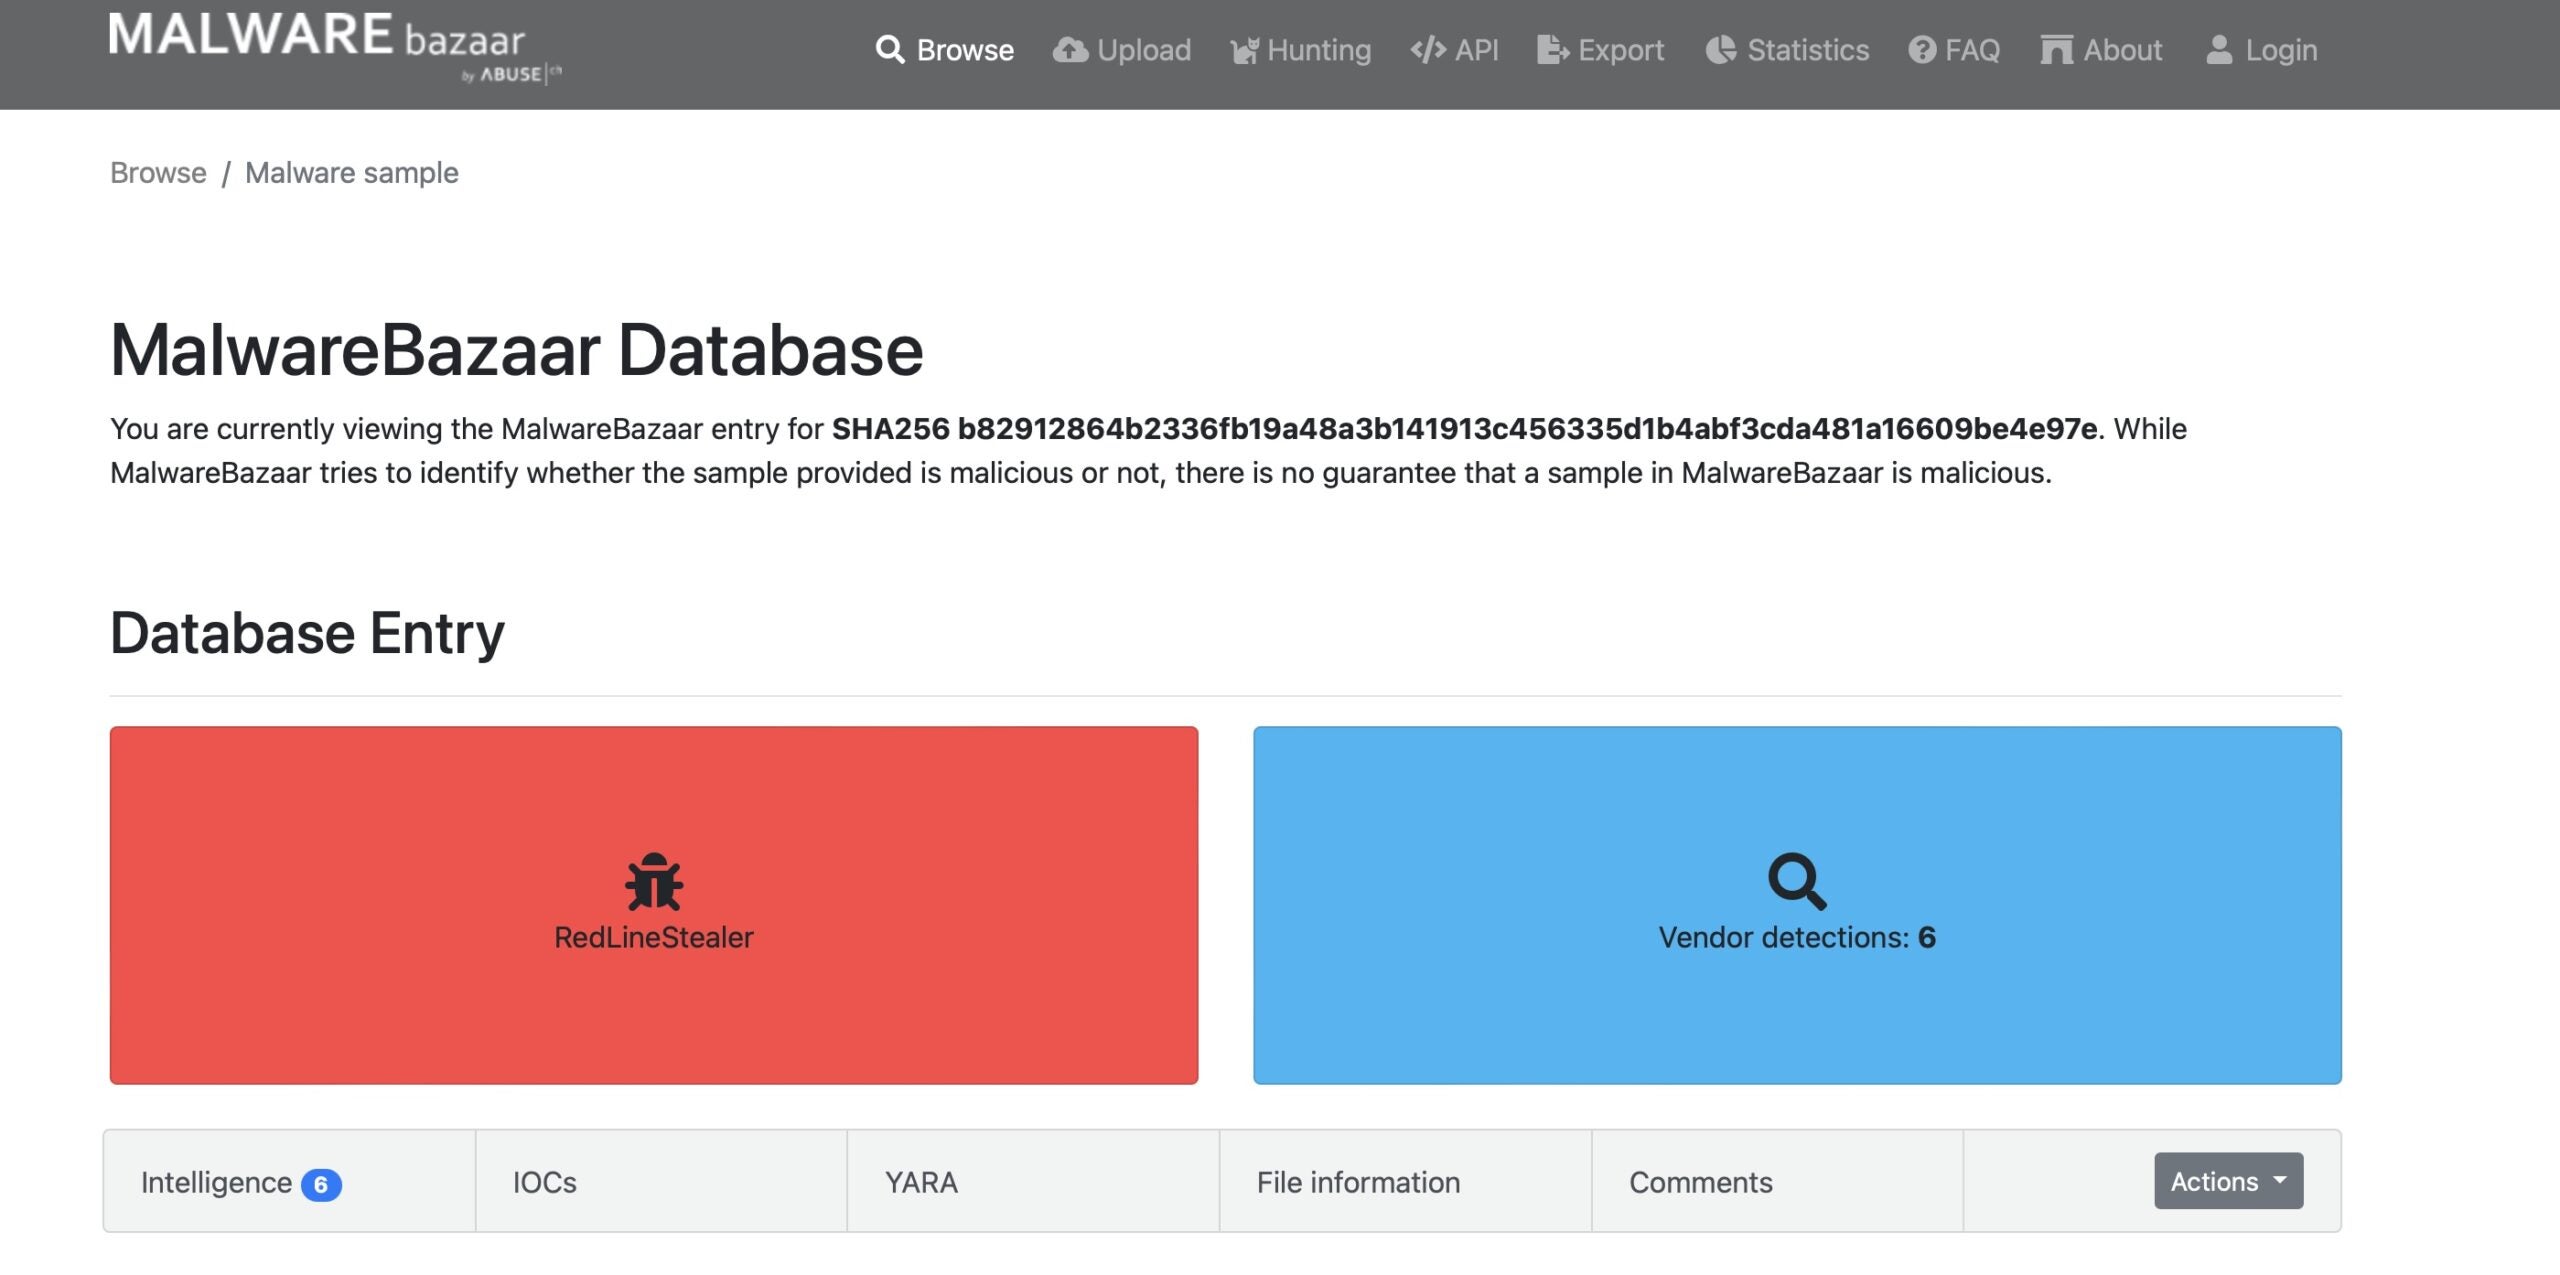
Task: Select the YARA tab
Action: [x=921, y=1182]
